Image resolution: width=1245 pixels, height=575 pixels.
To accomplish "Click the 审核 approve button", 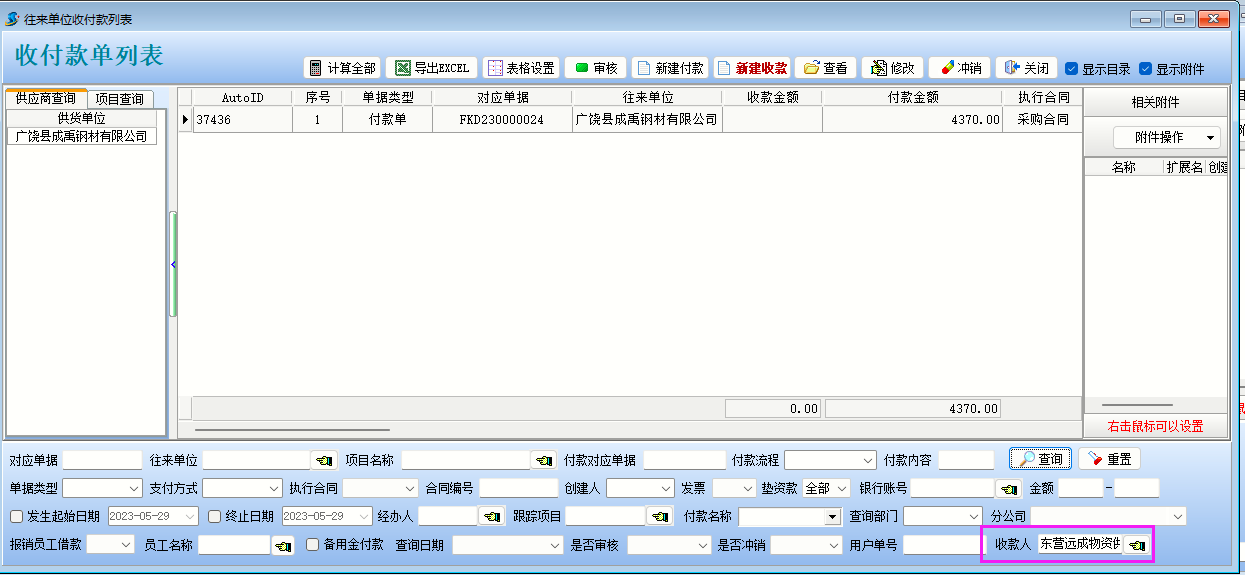I will [595, 68].
